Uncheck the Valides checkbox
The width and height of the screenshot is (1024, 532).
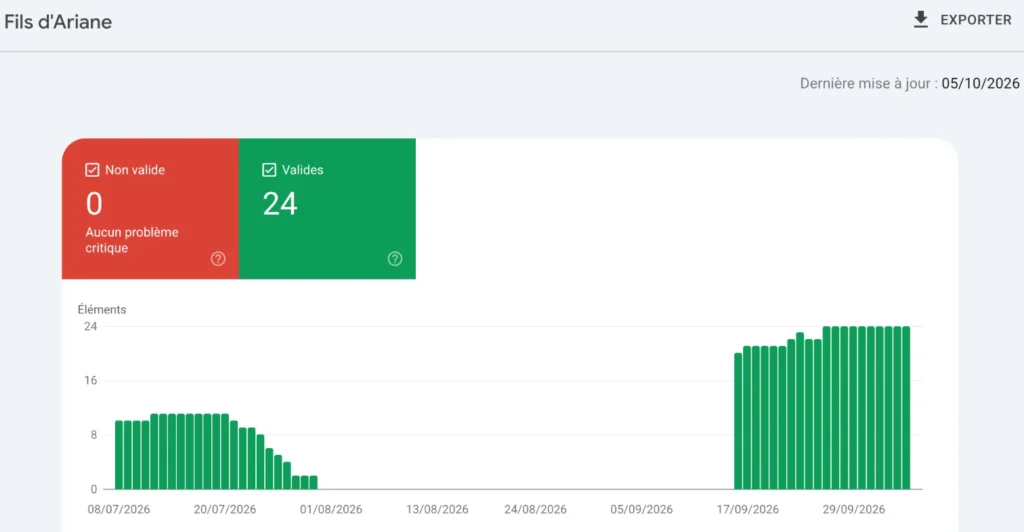(x=269, y=170)
